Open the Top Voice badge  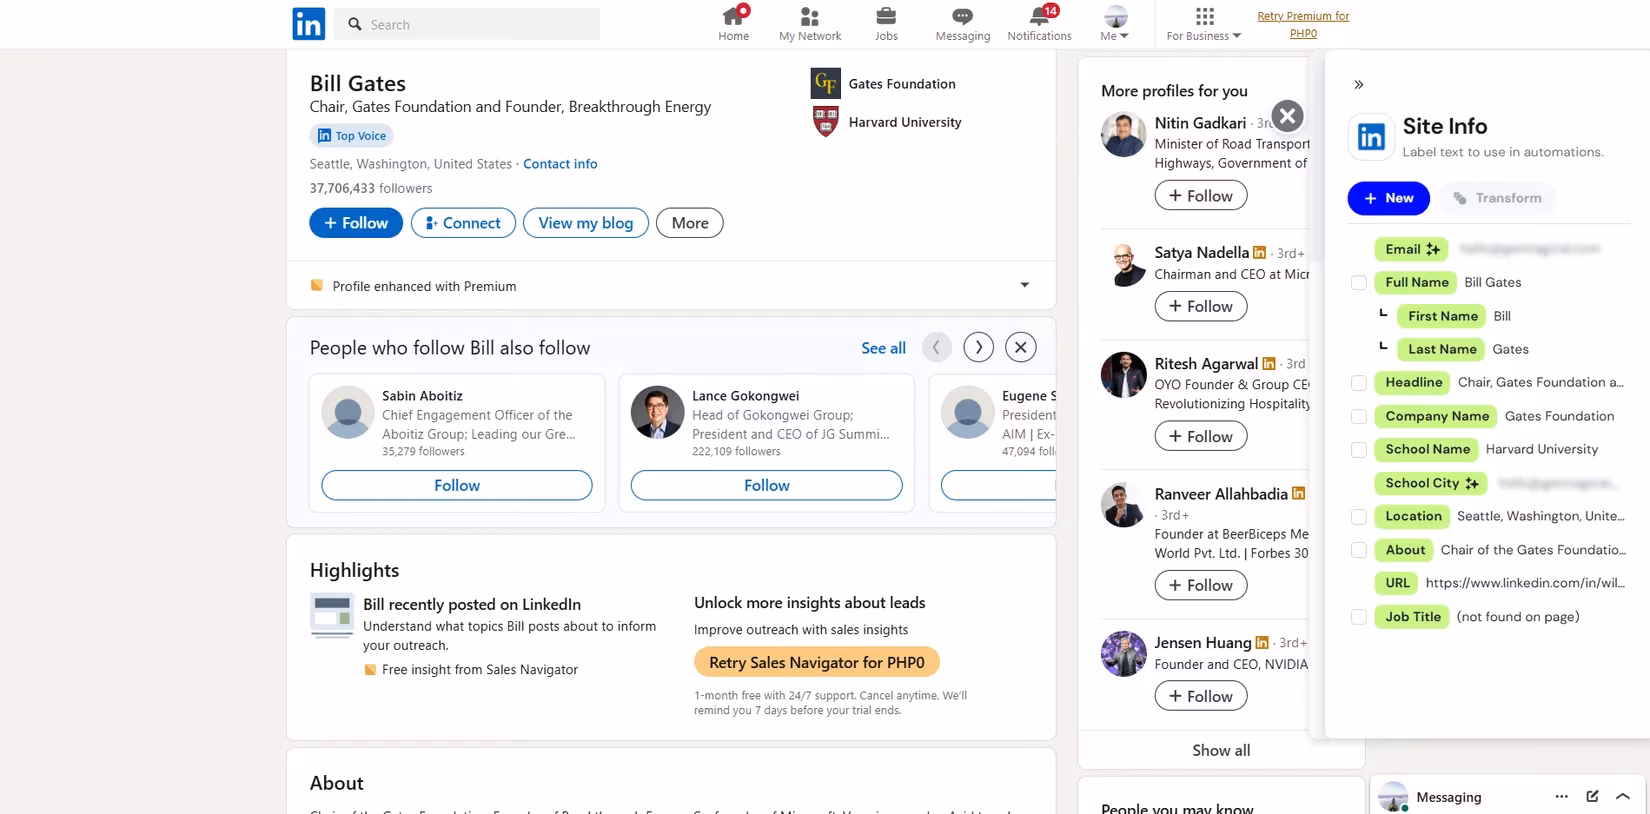tap(351, 136)
